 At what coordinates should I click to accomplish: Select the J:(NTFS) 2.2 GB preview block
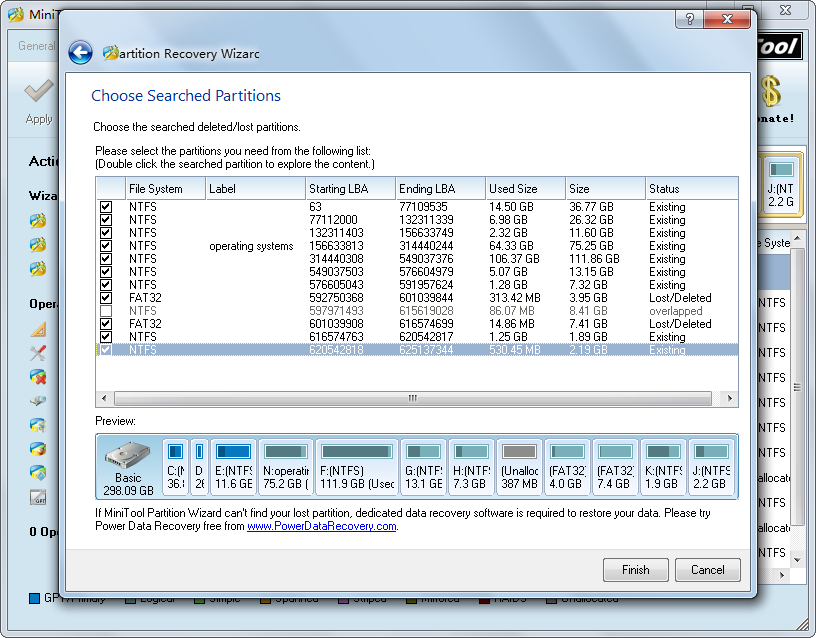pos(711,466)
